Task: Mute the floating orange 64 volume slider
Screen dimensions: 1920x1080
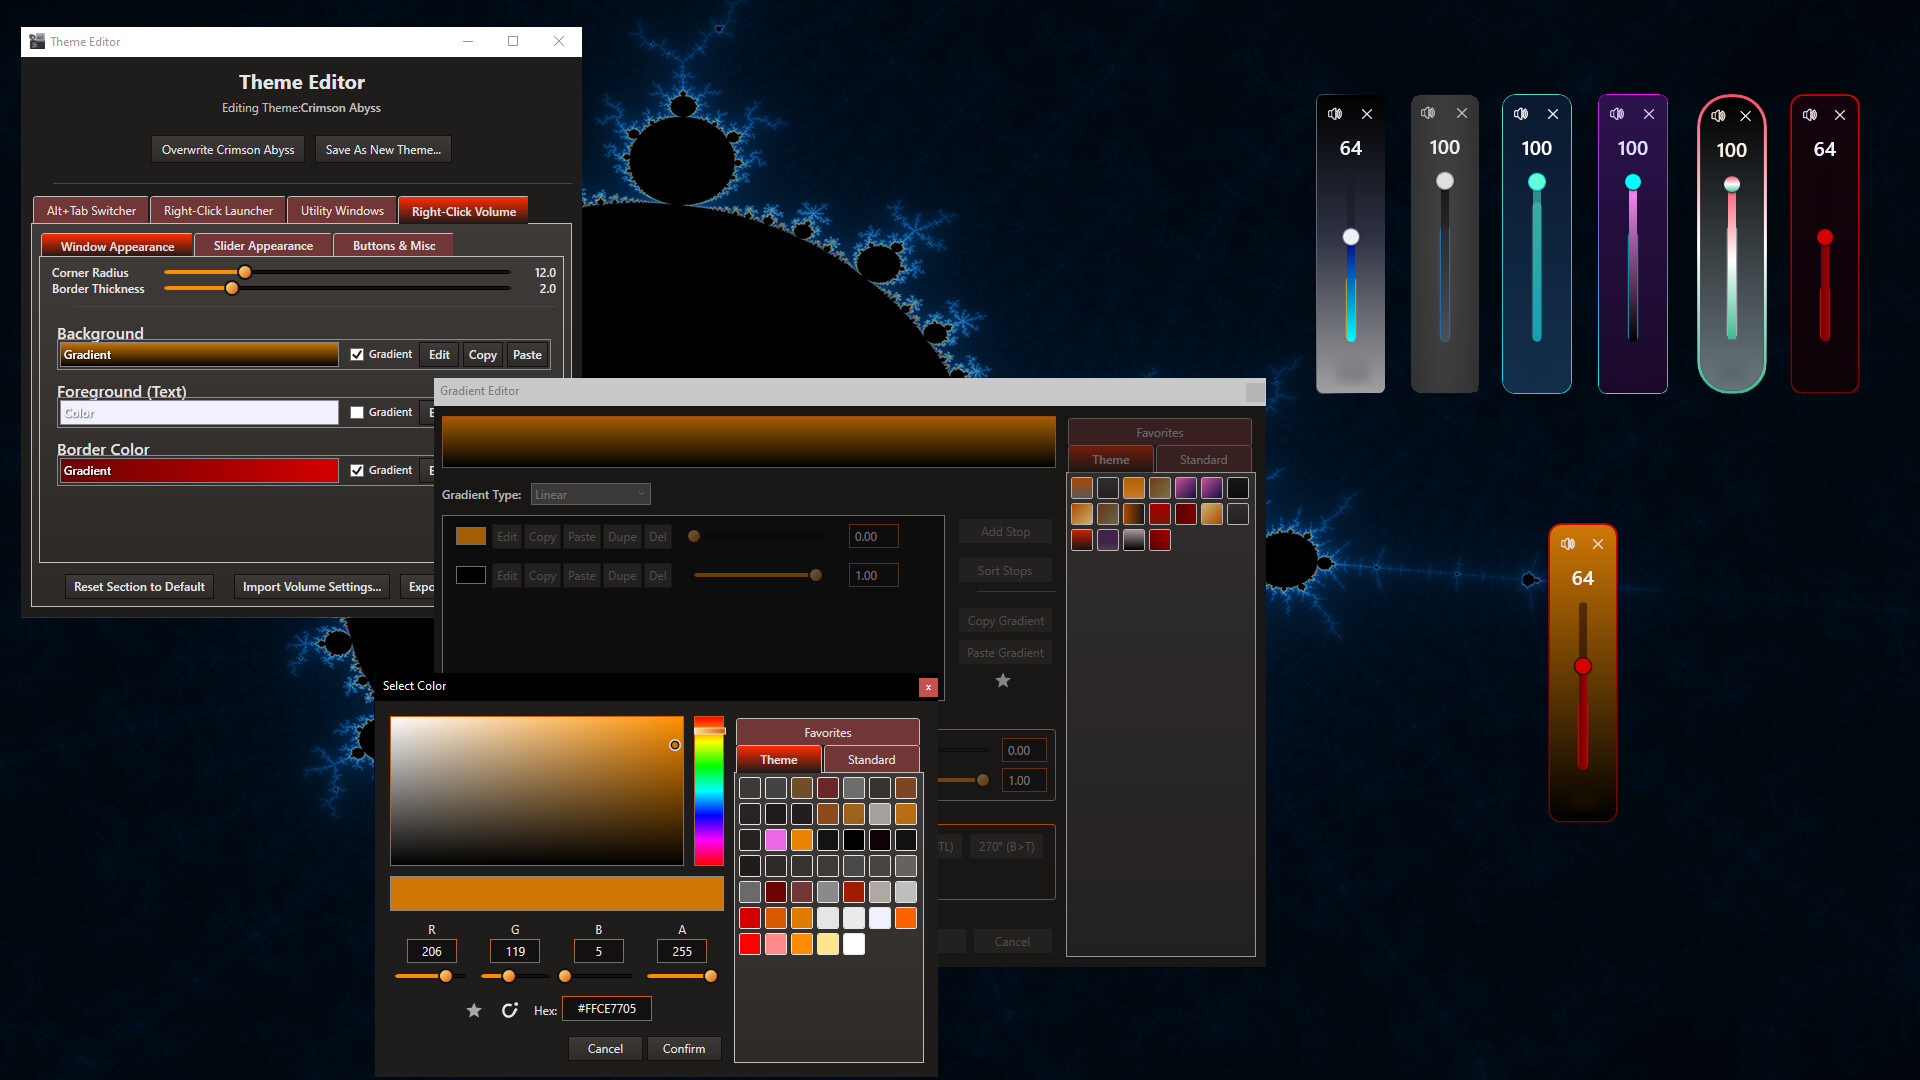Action: point(1569,544)
